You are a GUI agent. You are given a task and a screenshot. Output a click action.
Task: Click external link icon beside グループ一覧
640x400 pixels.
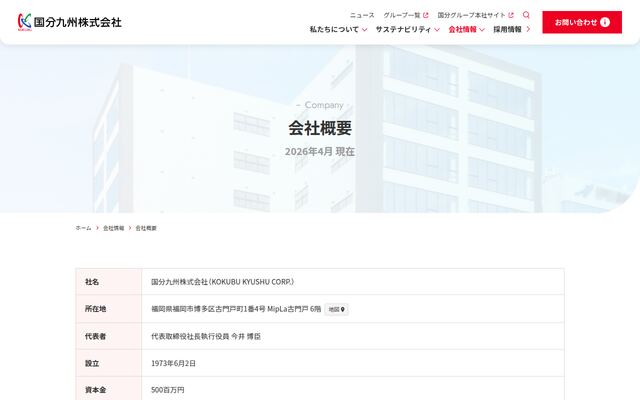[x=426, y=15]
